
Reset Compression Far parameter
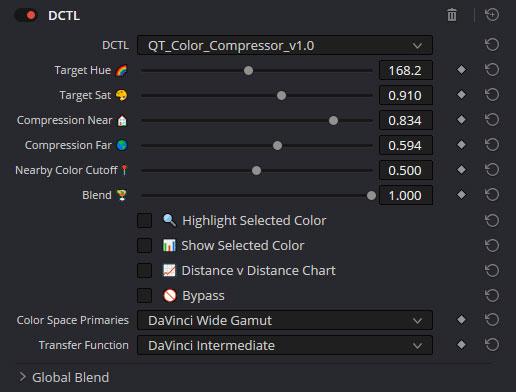click(x=492, y=145)
